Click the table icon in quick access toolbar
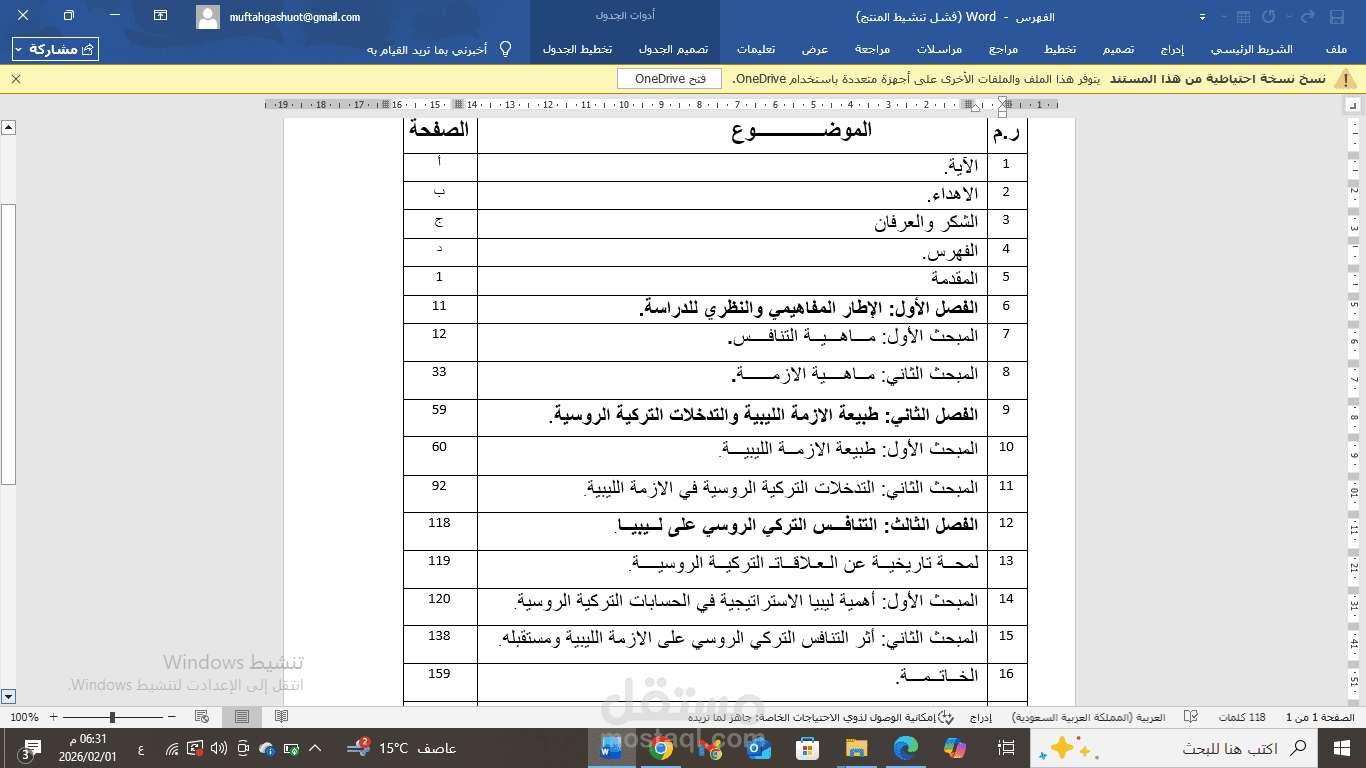Image resolution: width=1366 pixels, height=768 pixels. [1243, 17]
